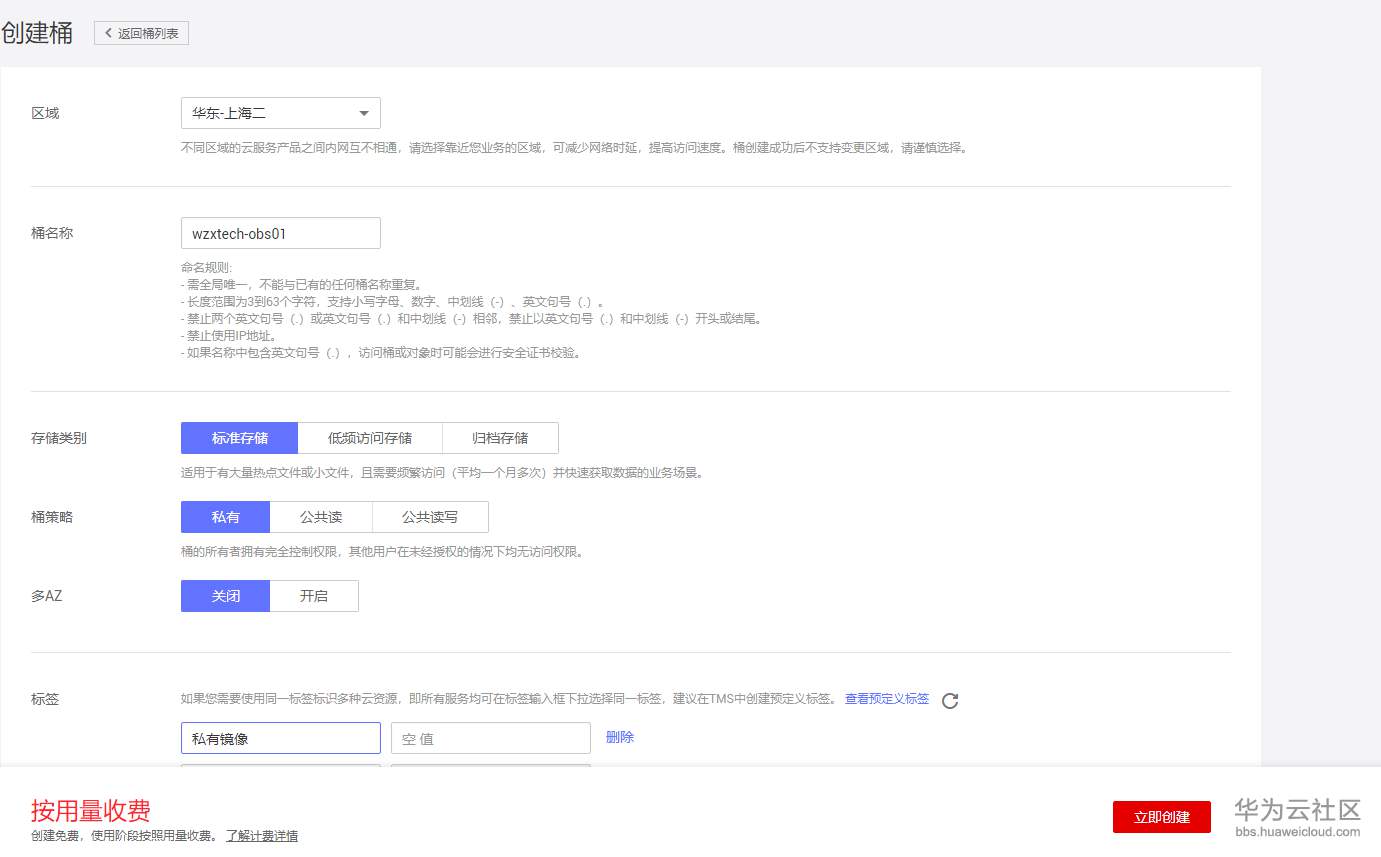Click the tag value field showing 空值
1381x857 pixels.
coord(490,737)
